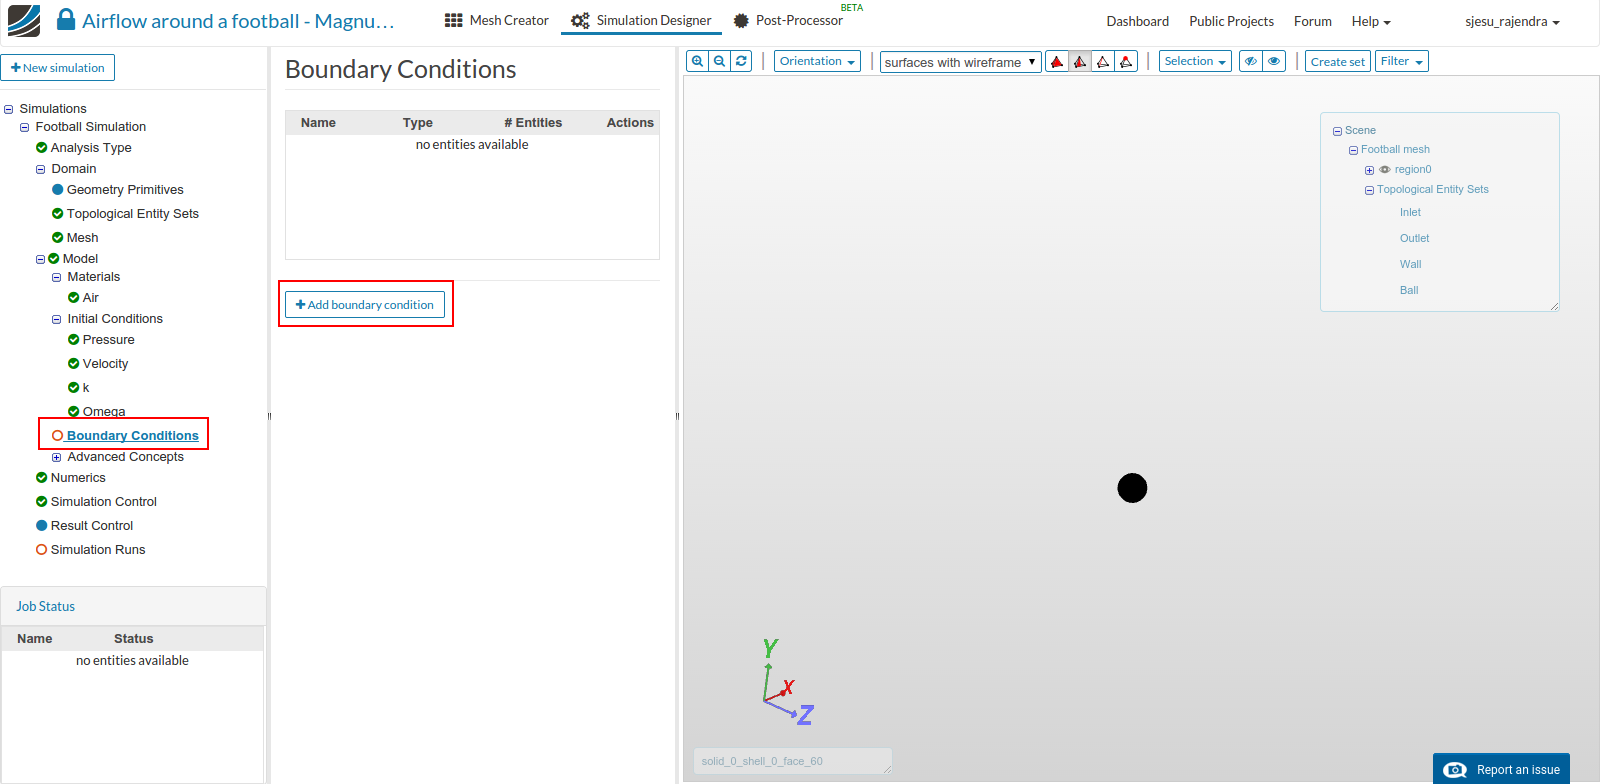Screen dimensions: 1600x784
Task: Open the Selection dropdown
Action: [1194, 61]
